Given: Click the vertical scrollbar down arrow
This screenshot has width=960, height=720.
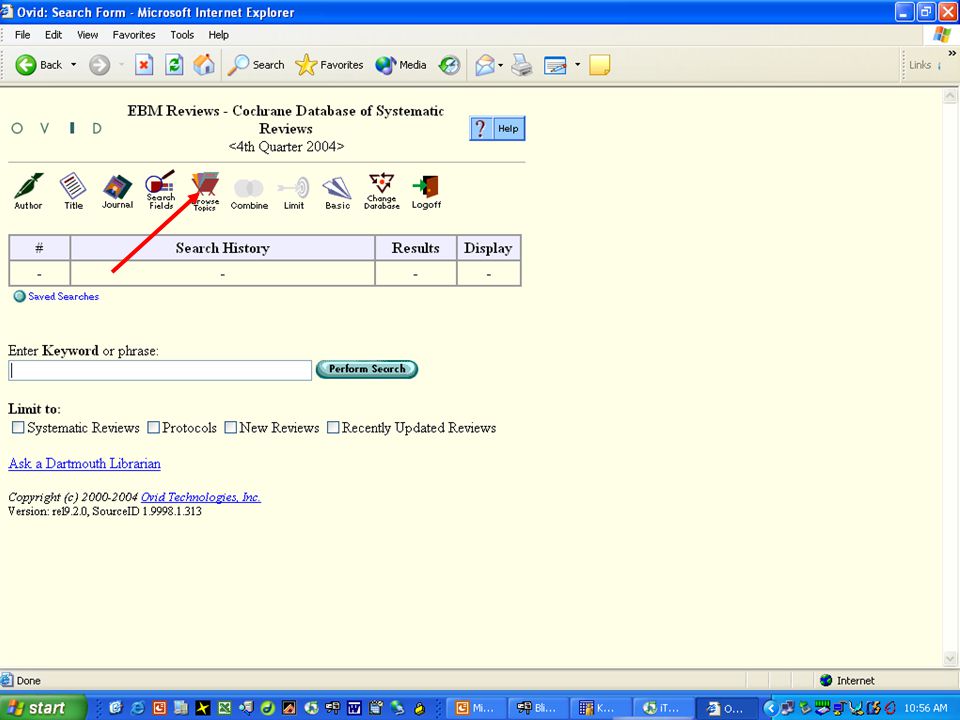Looking at the screenshot, I should point(950,659).
